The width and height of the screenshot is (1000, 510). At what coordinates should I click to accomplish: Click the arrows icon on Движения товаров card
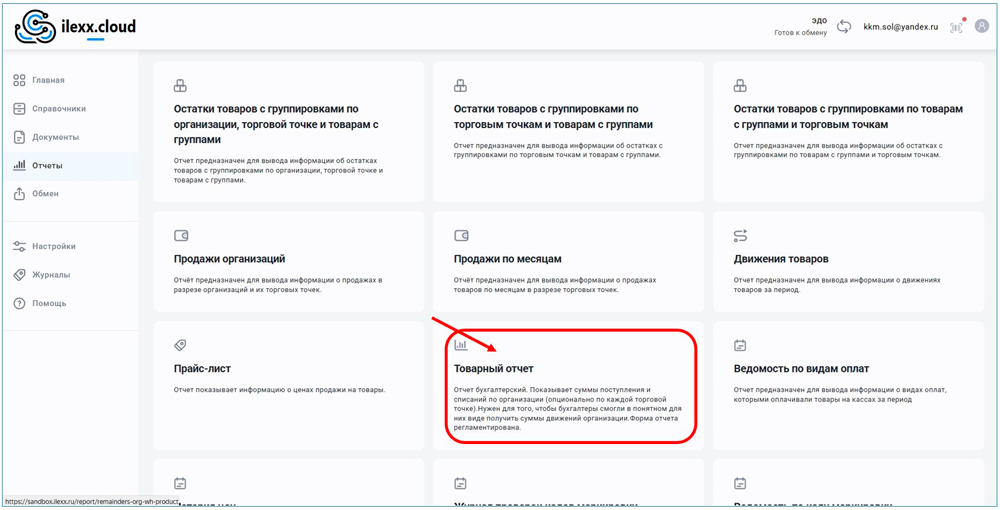point(740,236)
